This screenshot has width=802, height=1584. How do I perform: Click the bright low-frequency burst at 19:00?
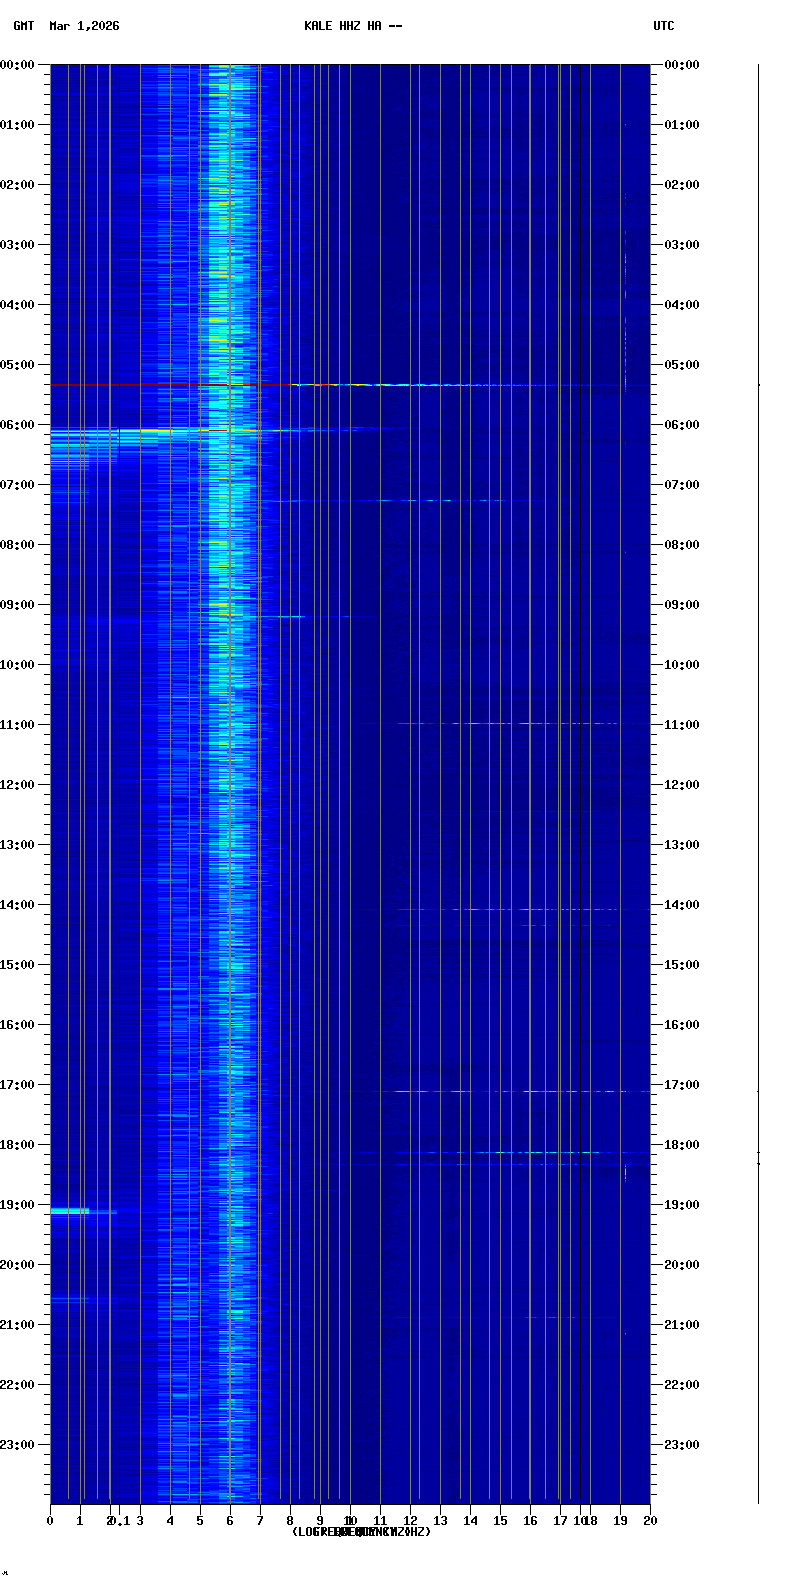pyautogui.click(x=70, y=1211)
